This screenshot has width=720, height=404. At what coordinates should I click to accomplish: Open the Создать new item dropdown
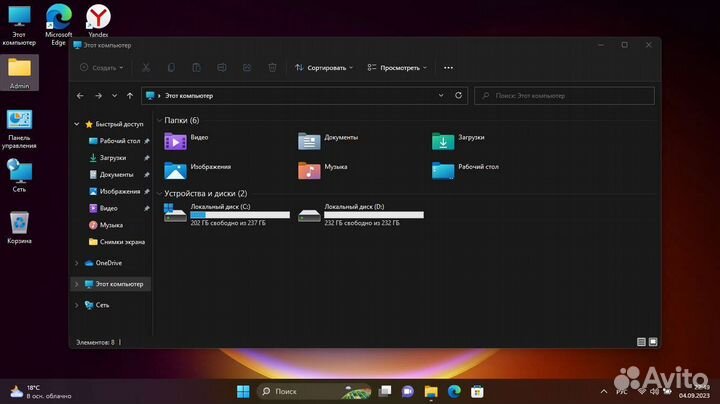(x=101, y=67)
